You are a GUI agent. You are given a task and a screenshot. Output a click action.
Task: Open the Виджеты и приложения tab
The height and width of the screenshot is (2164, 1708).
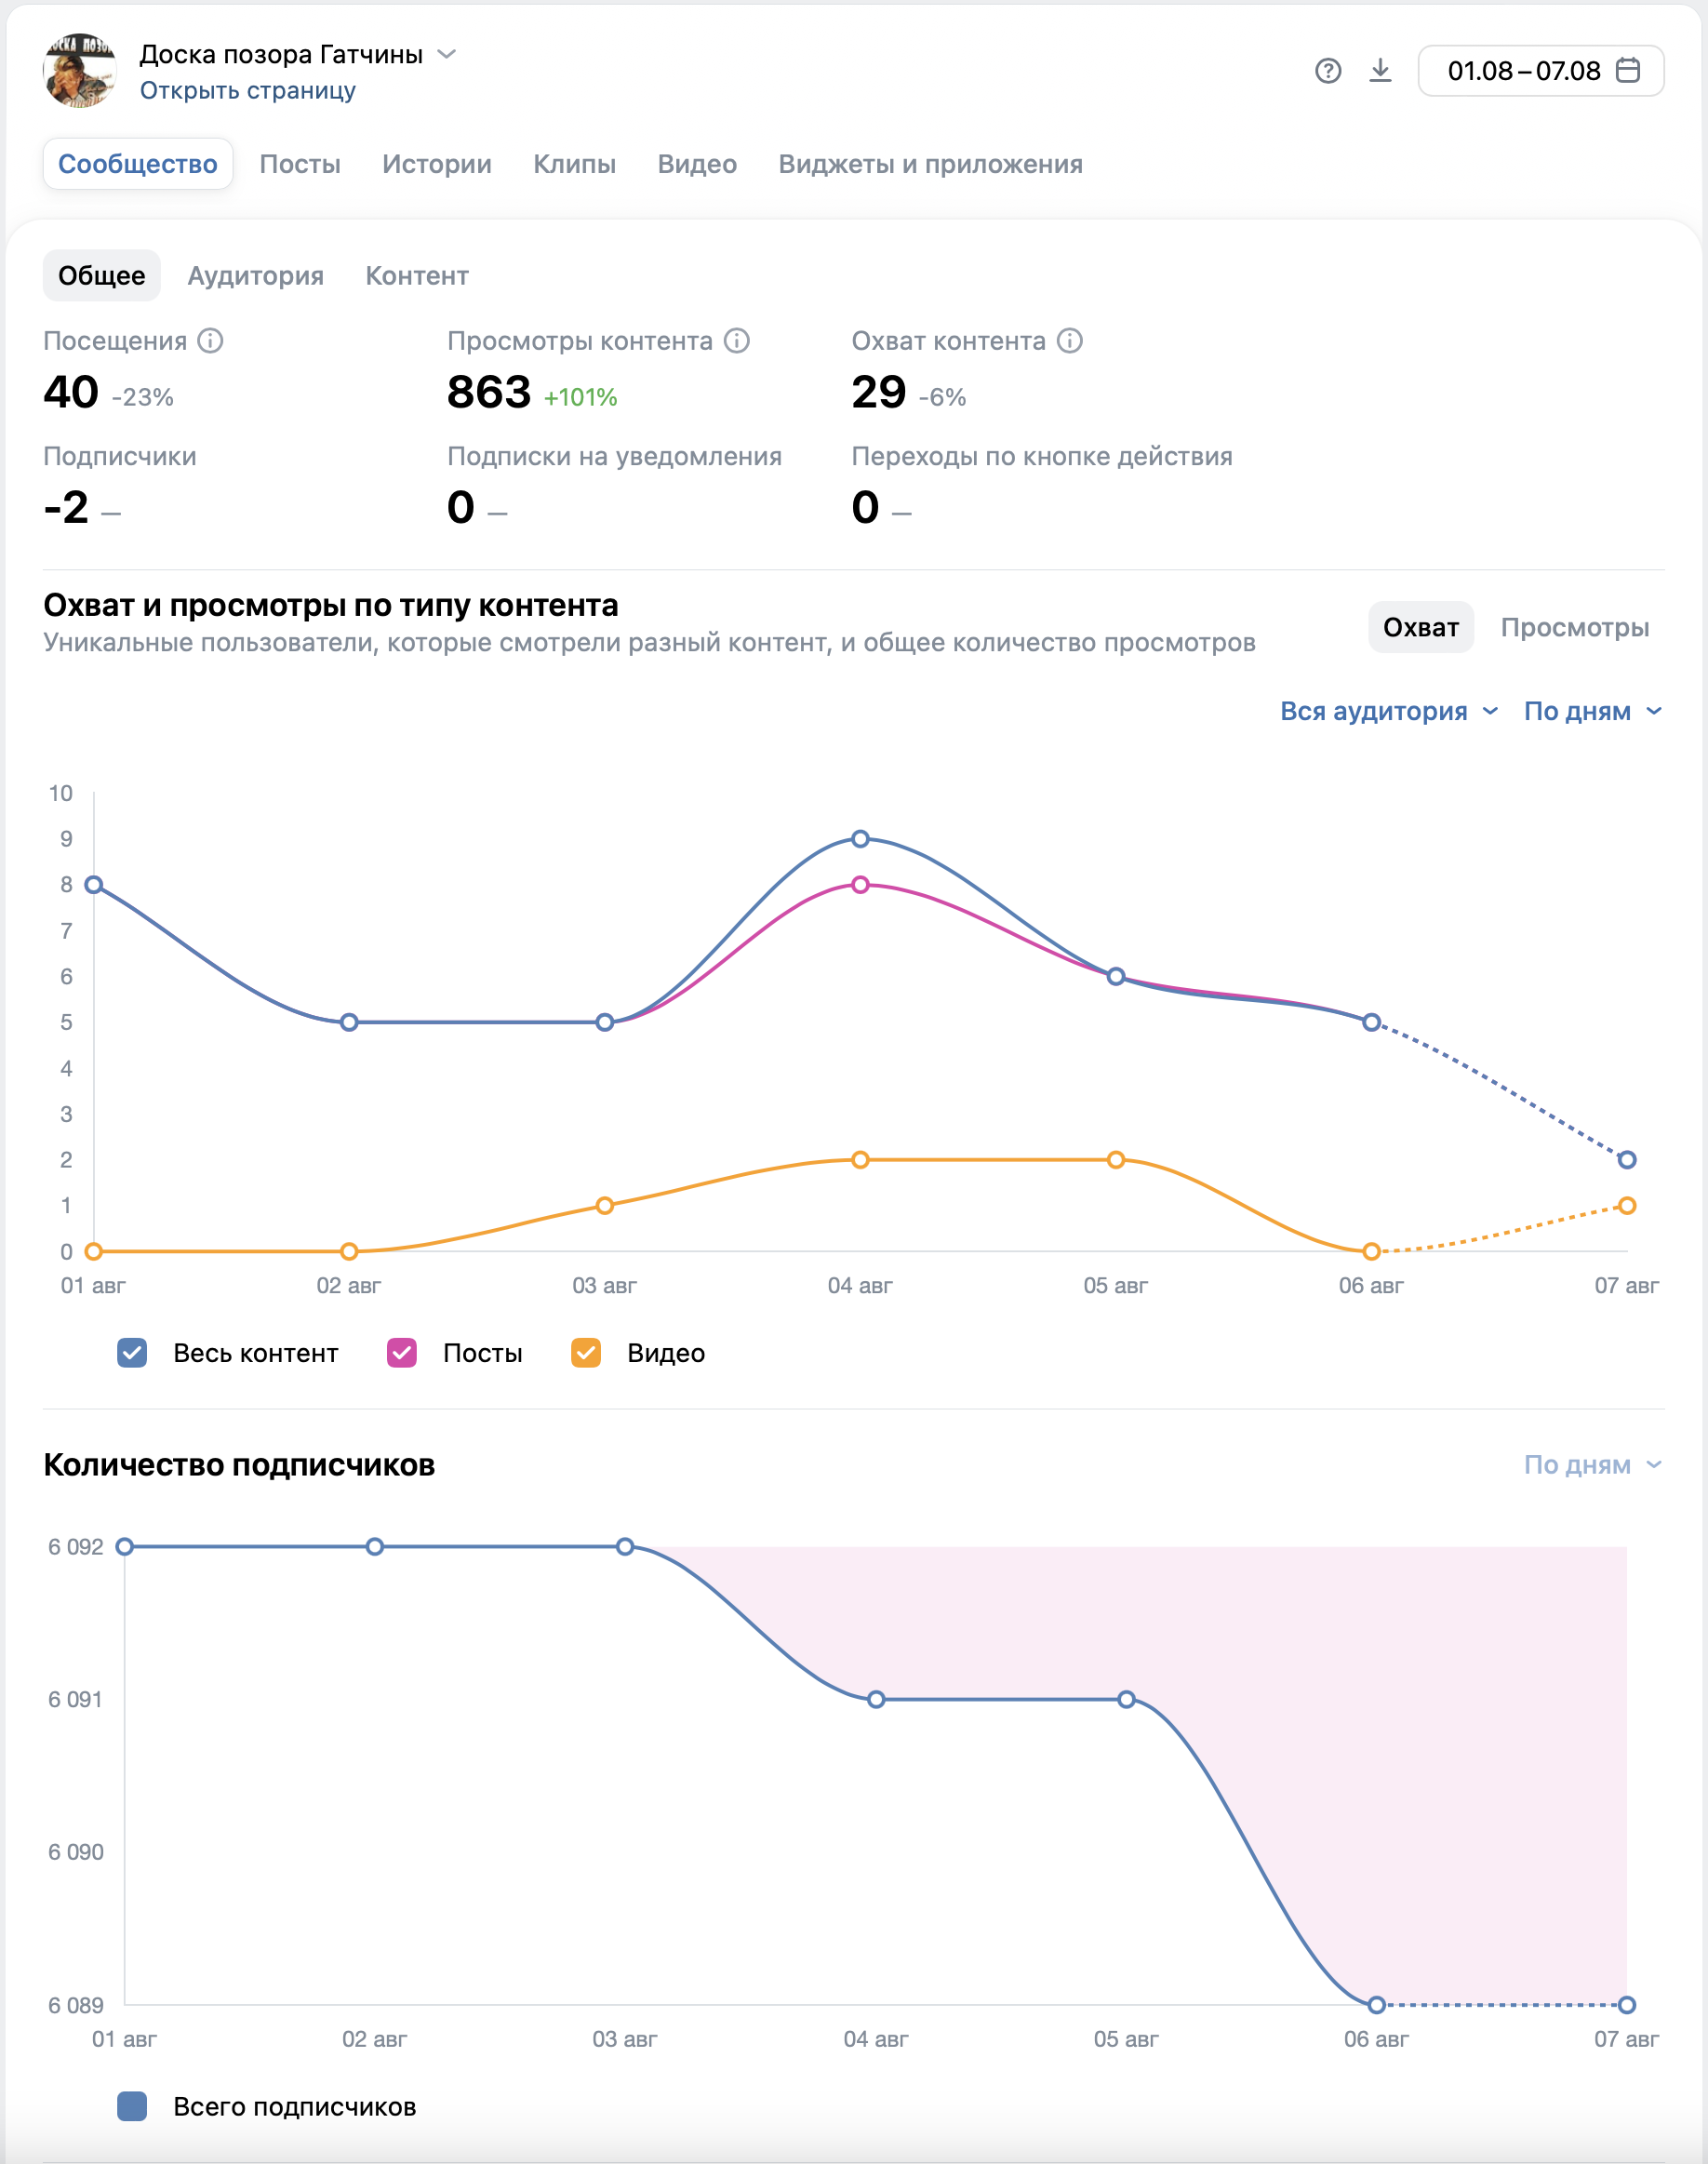pos(930,164)
